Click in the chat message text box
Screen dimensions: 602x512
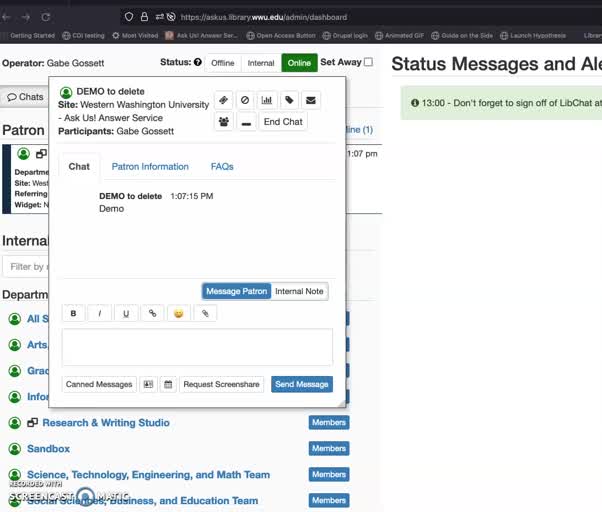(x=197, y=347)
